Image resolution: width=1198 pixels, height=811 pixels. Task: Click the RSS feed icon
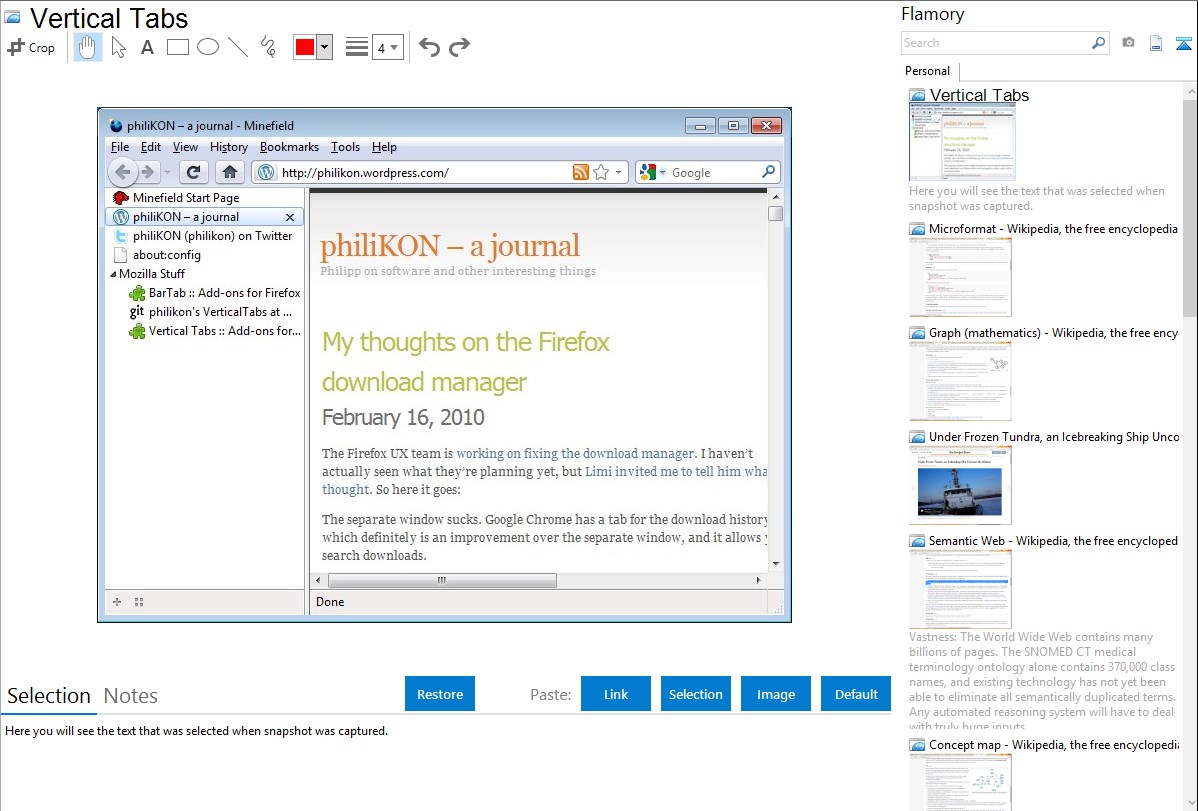coord(581,172)
